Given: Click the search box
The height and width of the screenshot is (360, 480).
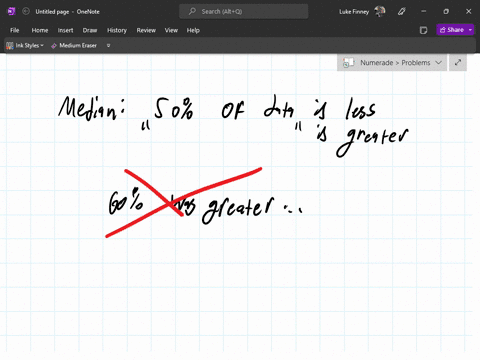Looking at the screenshot, I should pyautogui.click(x=244, y=11).
